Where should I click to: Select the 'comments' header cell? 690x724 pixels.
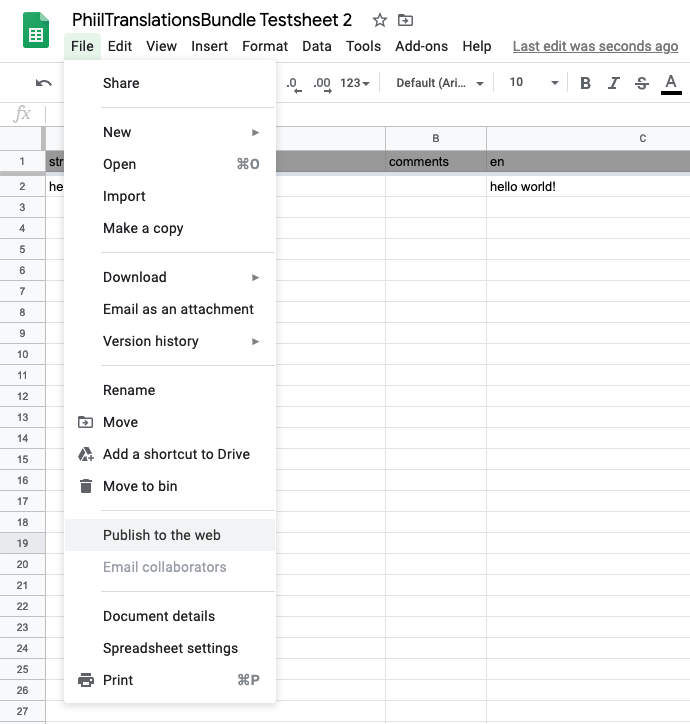coord(436,162)
